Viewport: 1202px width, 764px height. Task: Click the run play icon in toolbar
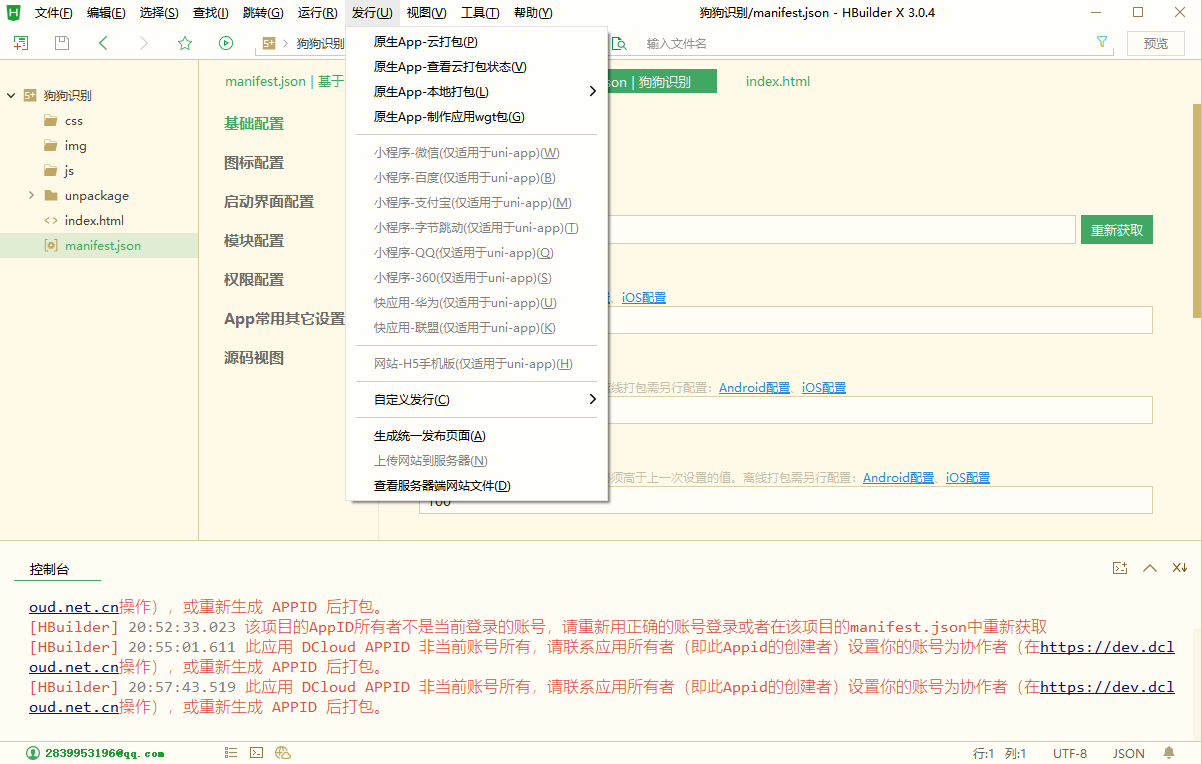point(226,43)
